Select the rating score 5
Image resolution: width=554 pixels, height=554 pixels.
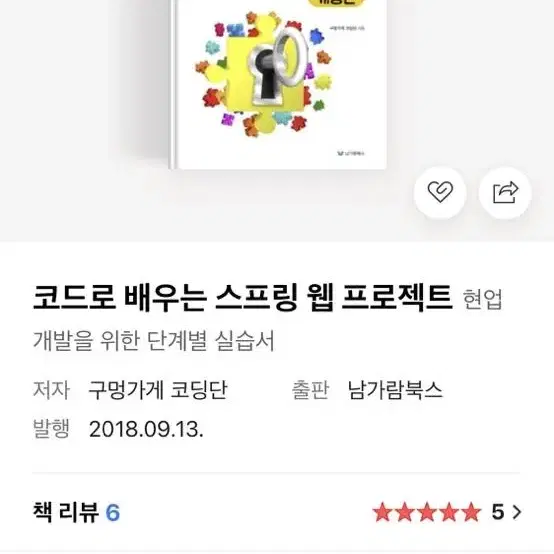pyautogui.click(x=498, y=512)
